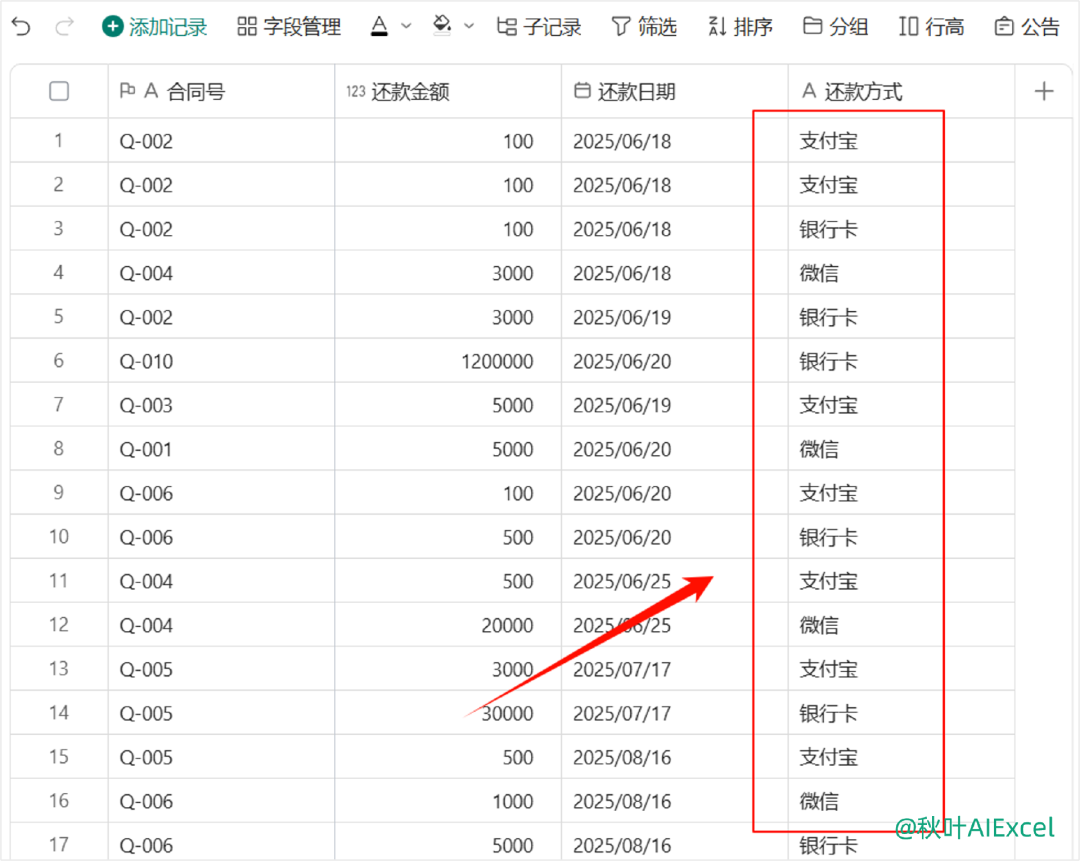Click the 合同号 column header
This screenshot has height=861, width=1080.
(221, 91)
